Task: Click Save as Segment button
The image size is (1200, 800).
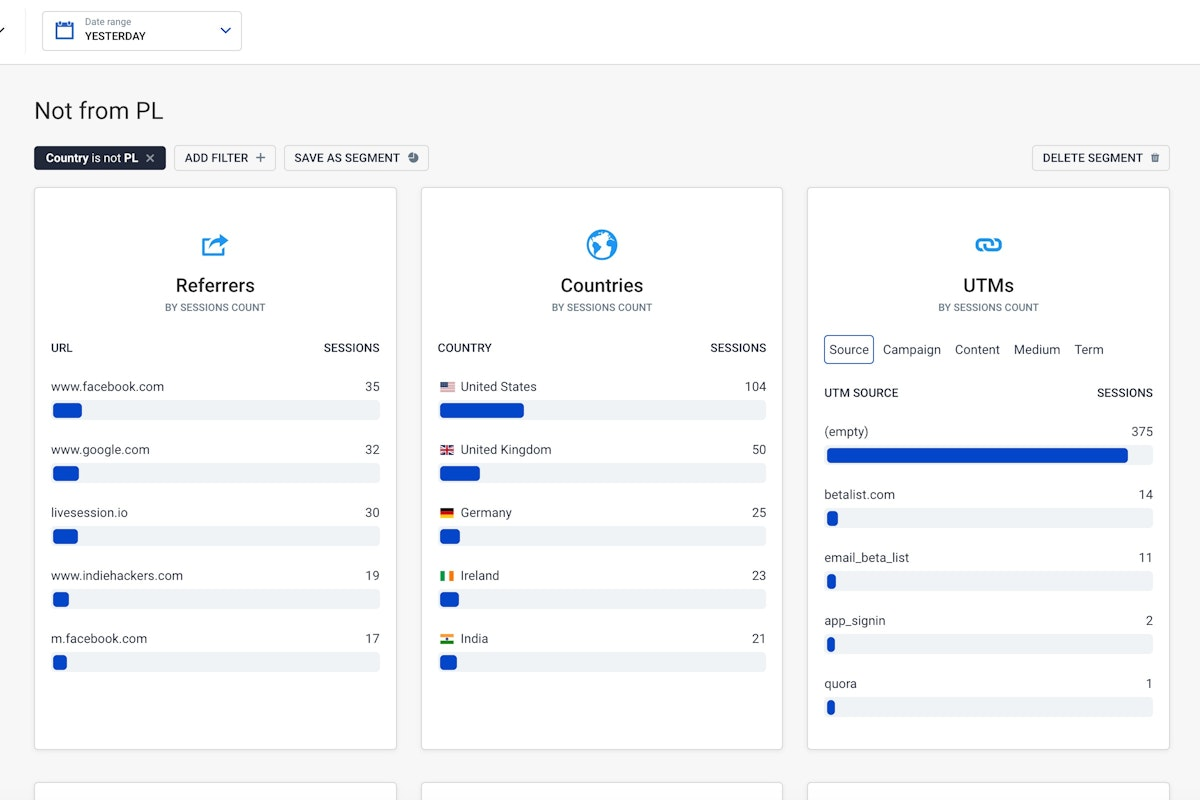Action: tap(356, 158)
